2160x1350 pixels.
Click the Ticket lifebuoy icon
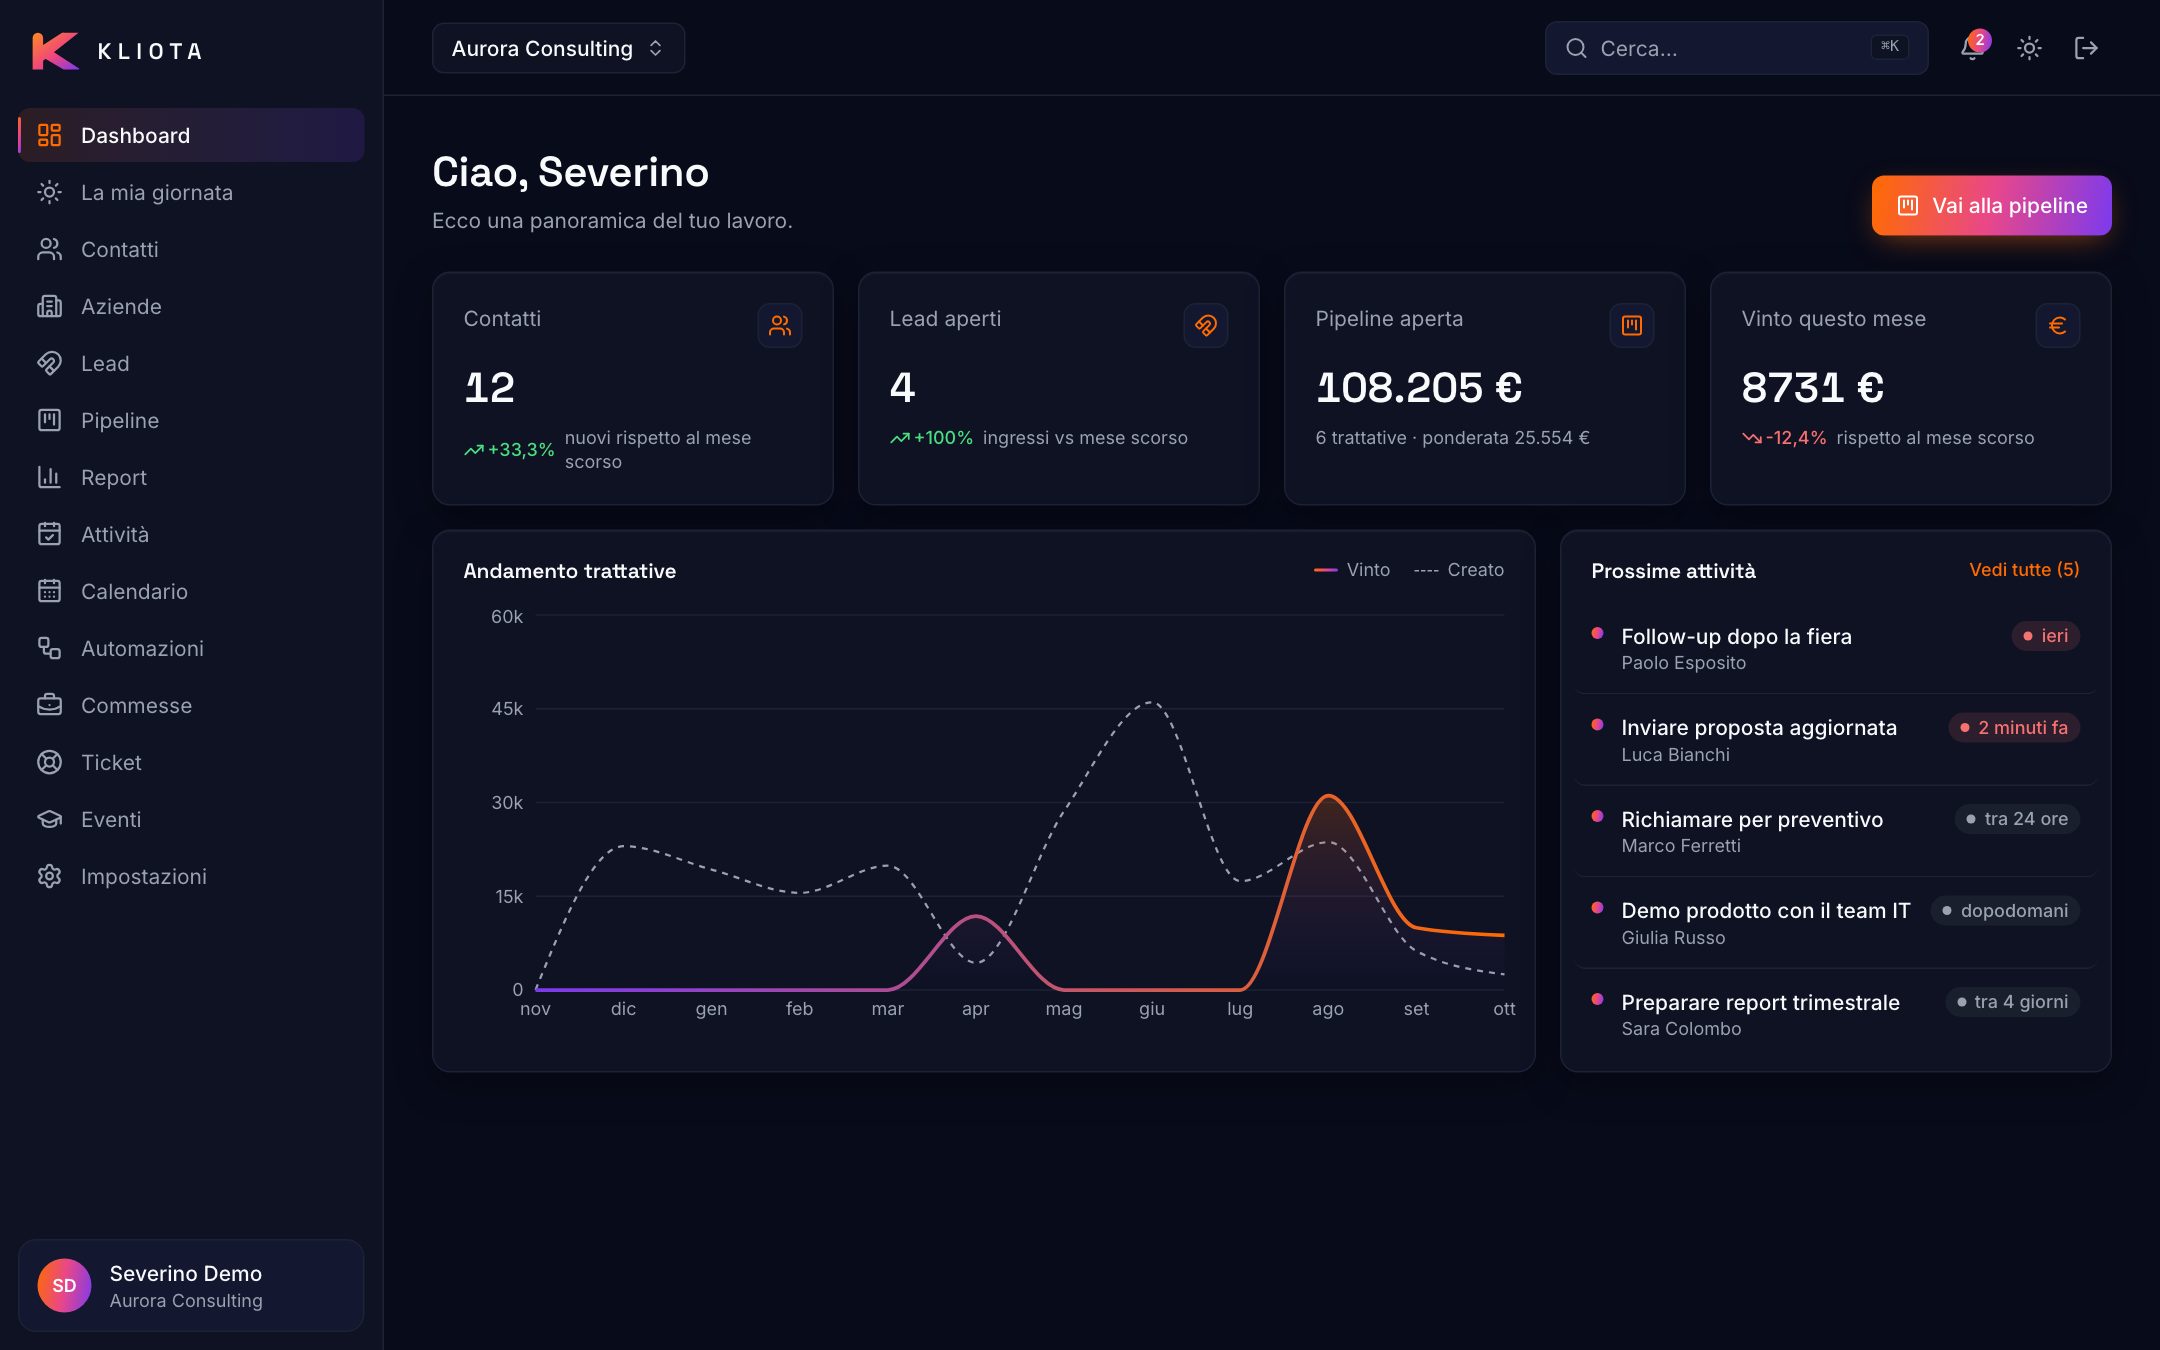point(49,762)
